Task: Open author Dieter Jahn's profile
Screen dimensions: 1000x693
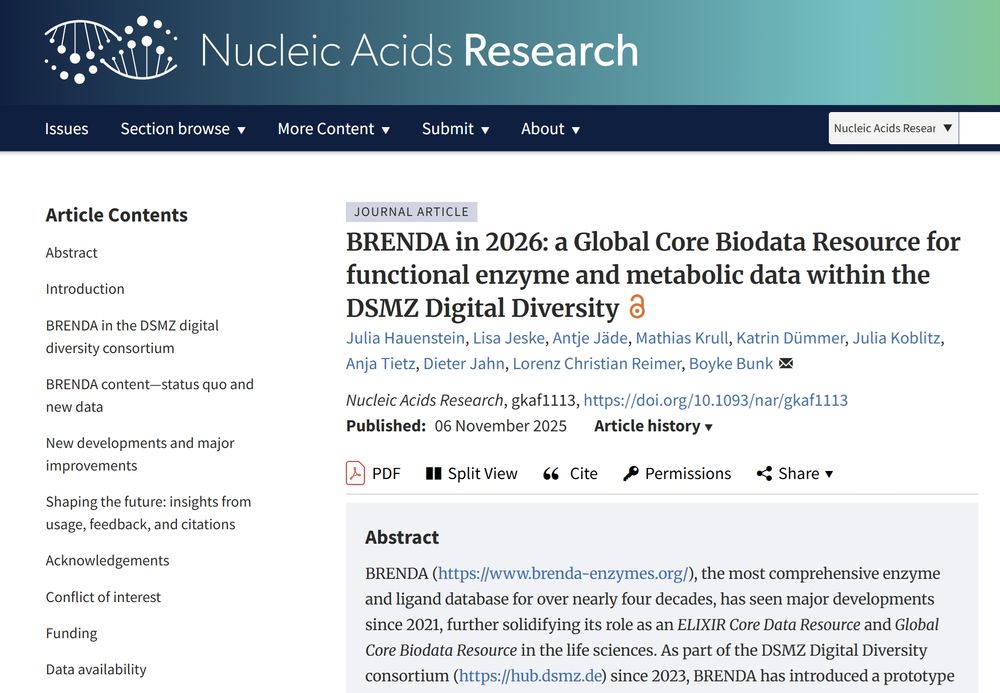Action: pyautogui.click(x=464, y=363)
